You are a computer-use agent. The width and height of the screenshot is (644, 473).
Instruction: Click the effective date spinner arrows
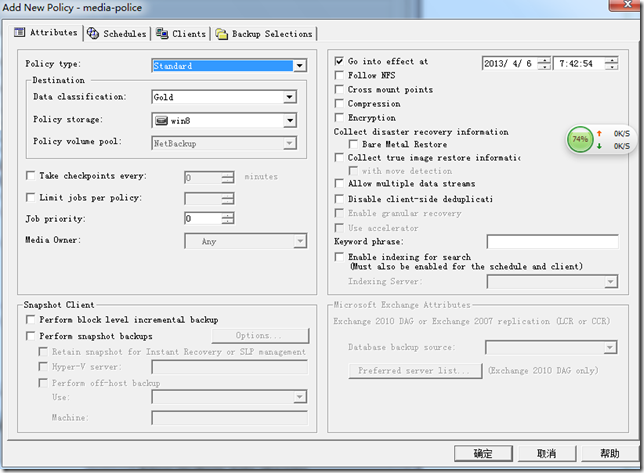tap(544, 63)
